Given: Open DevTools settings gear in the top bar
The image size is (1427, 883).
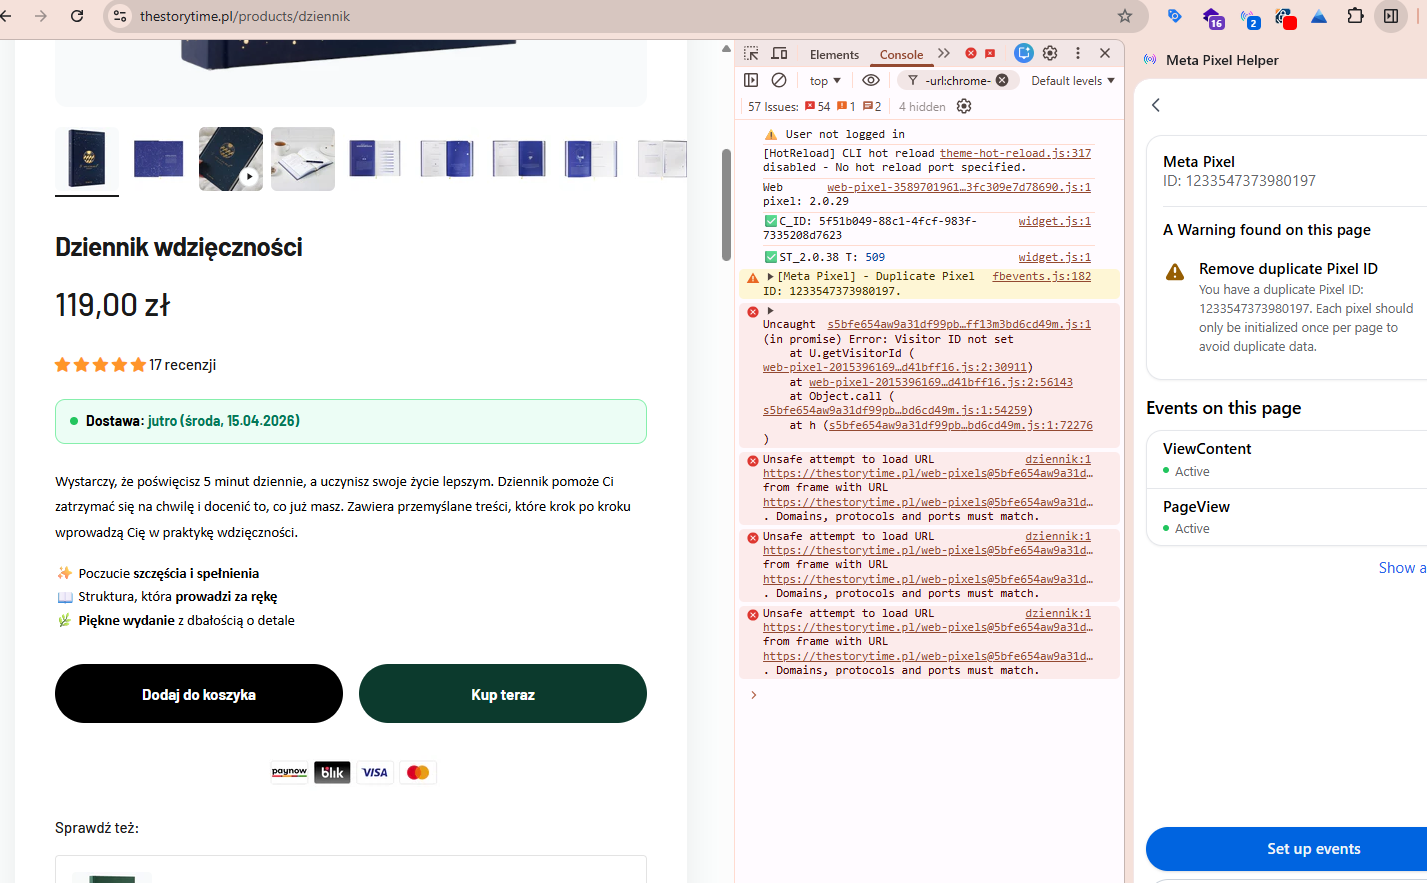Looking at the screenshot, I should click(1050, 54).
